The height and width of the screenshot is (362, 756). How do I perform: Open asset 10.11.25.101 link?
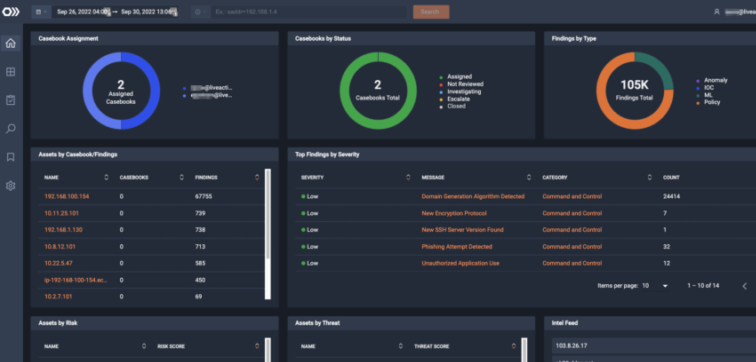point(61,213)
